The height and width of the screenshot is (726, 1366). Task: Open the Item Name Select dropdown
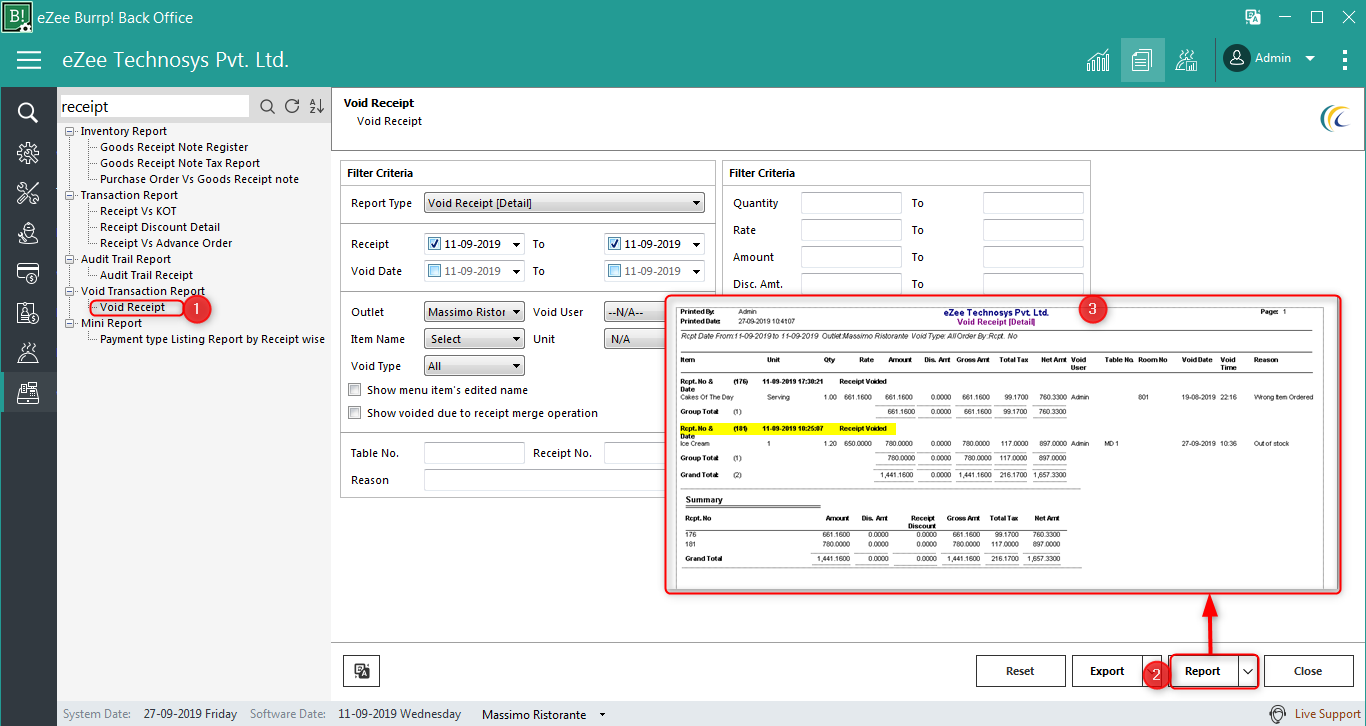474,339
